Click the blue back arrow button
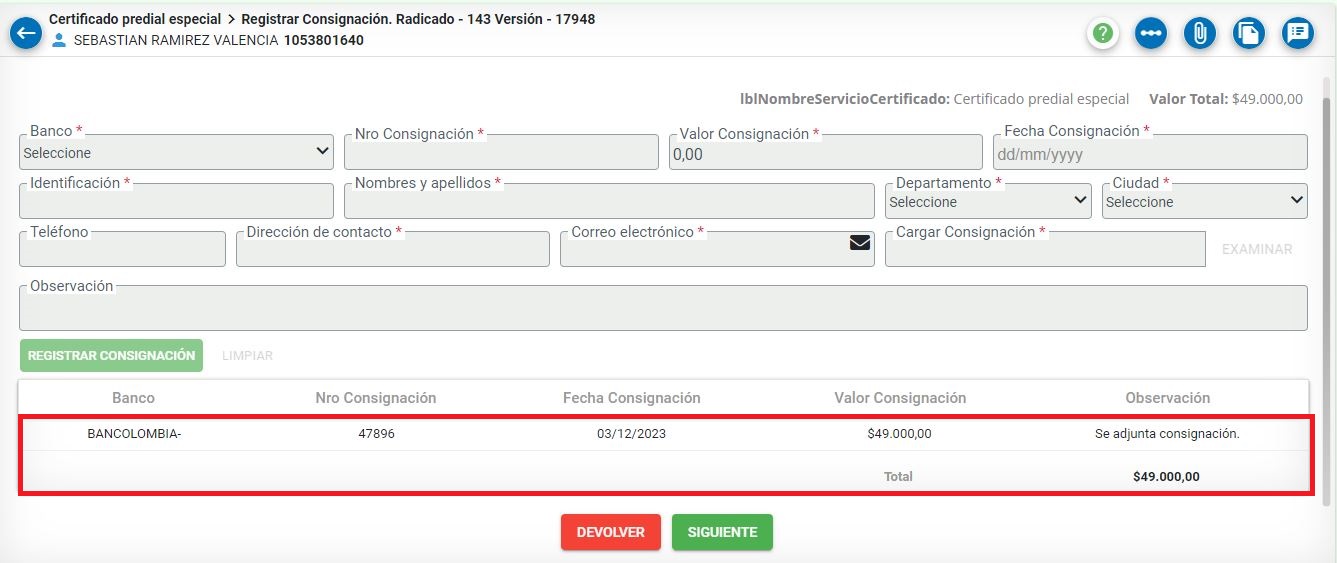The image size is (1337, 563). click(25, 33)
